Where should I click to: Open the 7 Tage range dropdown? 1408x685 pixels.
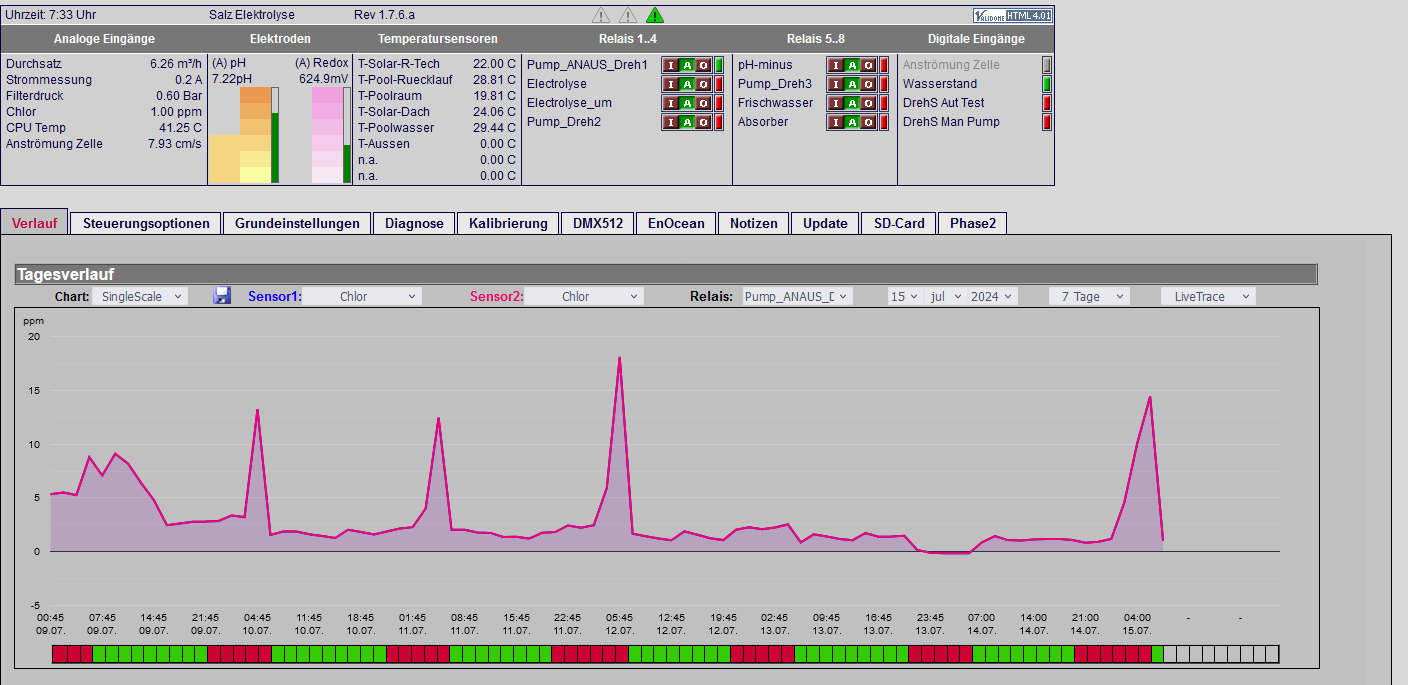(x=1089, y=296)
